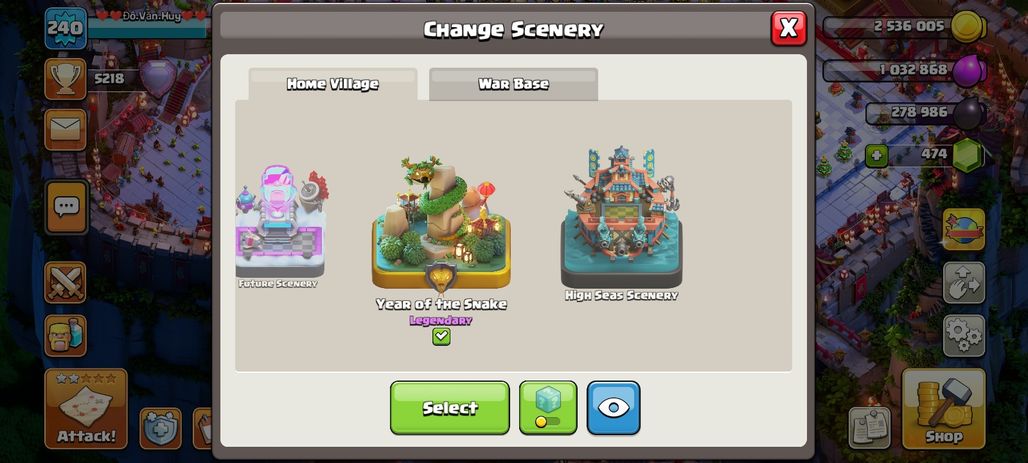Click the green plus to add gems
This screenshot has width=1028, height=463.
[x=875, y=156]
